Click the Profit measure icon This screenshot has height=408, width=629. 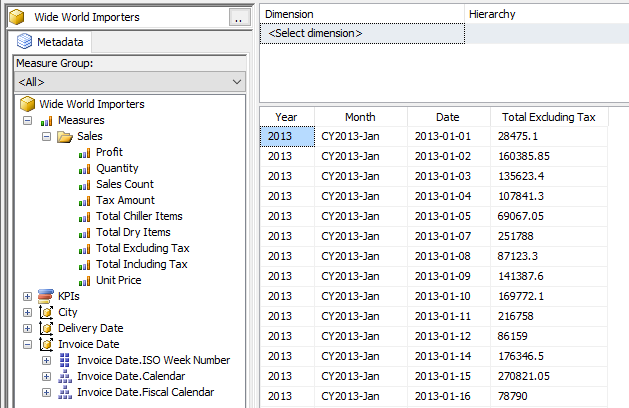(x=84, y=152)
